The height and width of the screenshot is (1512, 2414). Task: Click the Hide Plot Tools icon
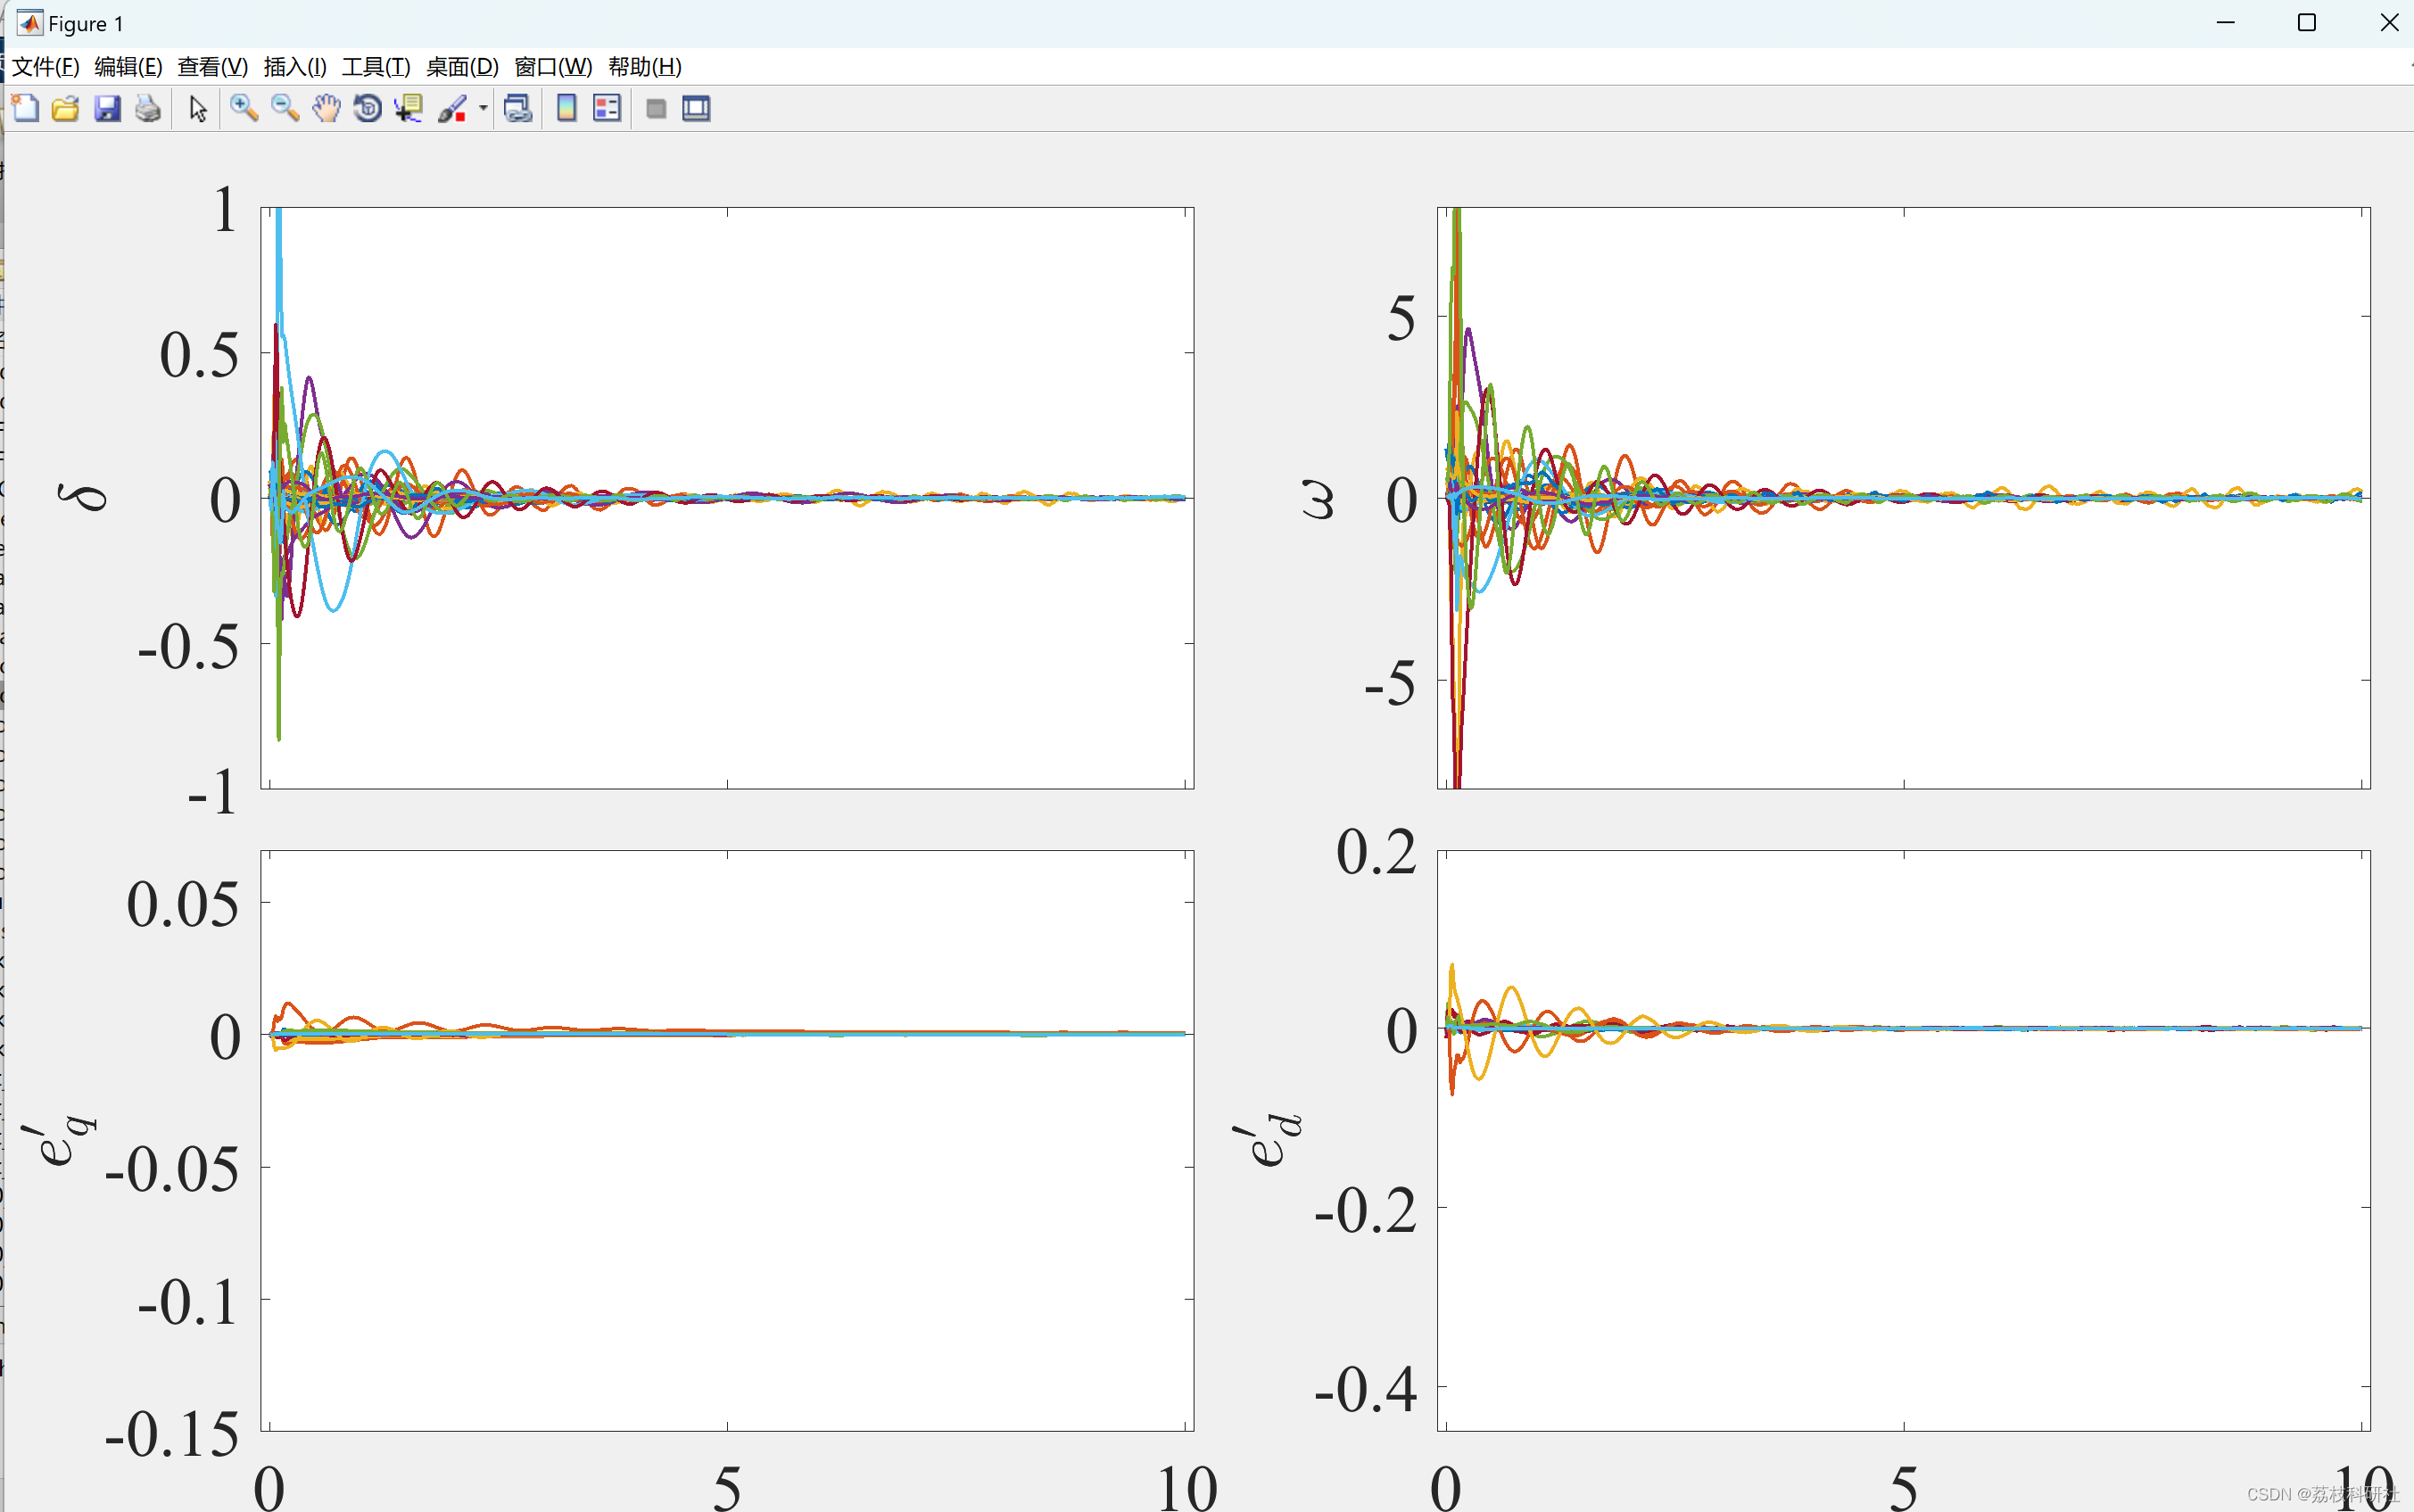click(x=656, y=108)
